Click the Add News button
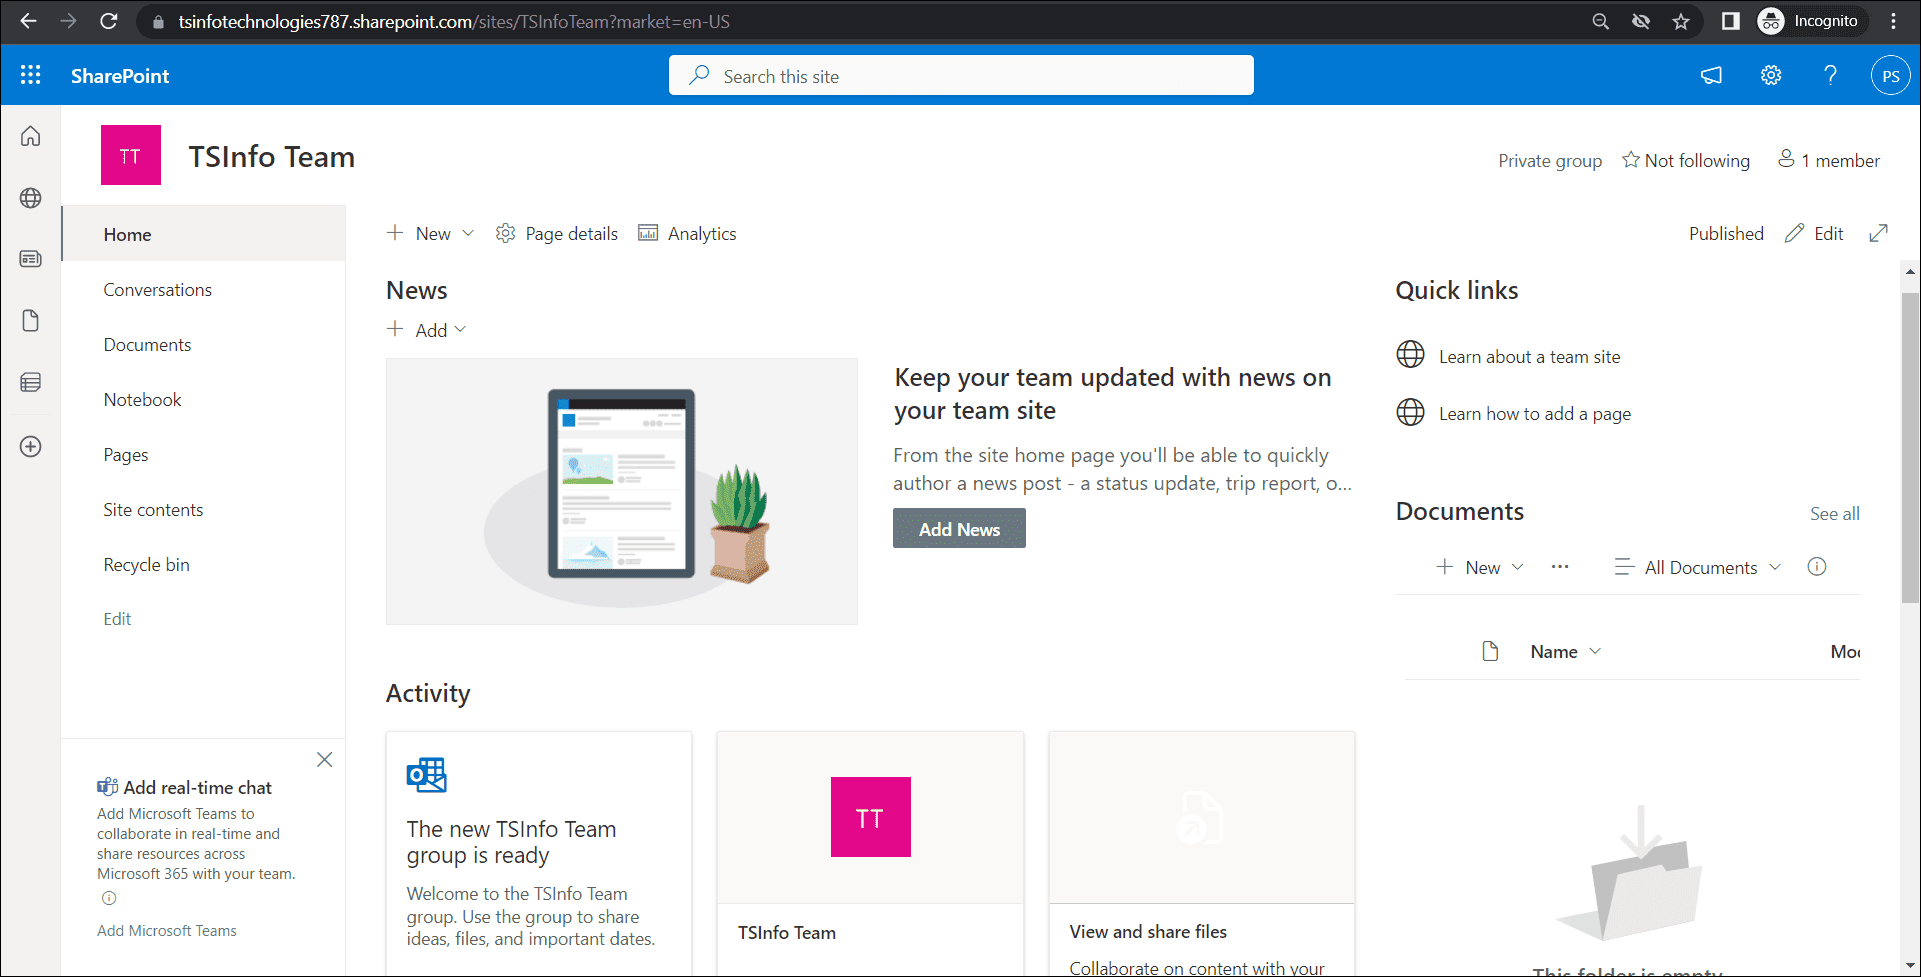The image size is (1921, 977). point(958,528)
